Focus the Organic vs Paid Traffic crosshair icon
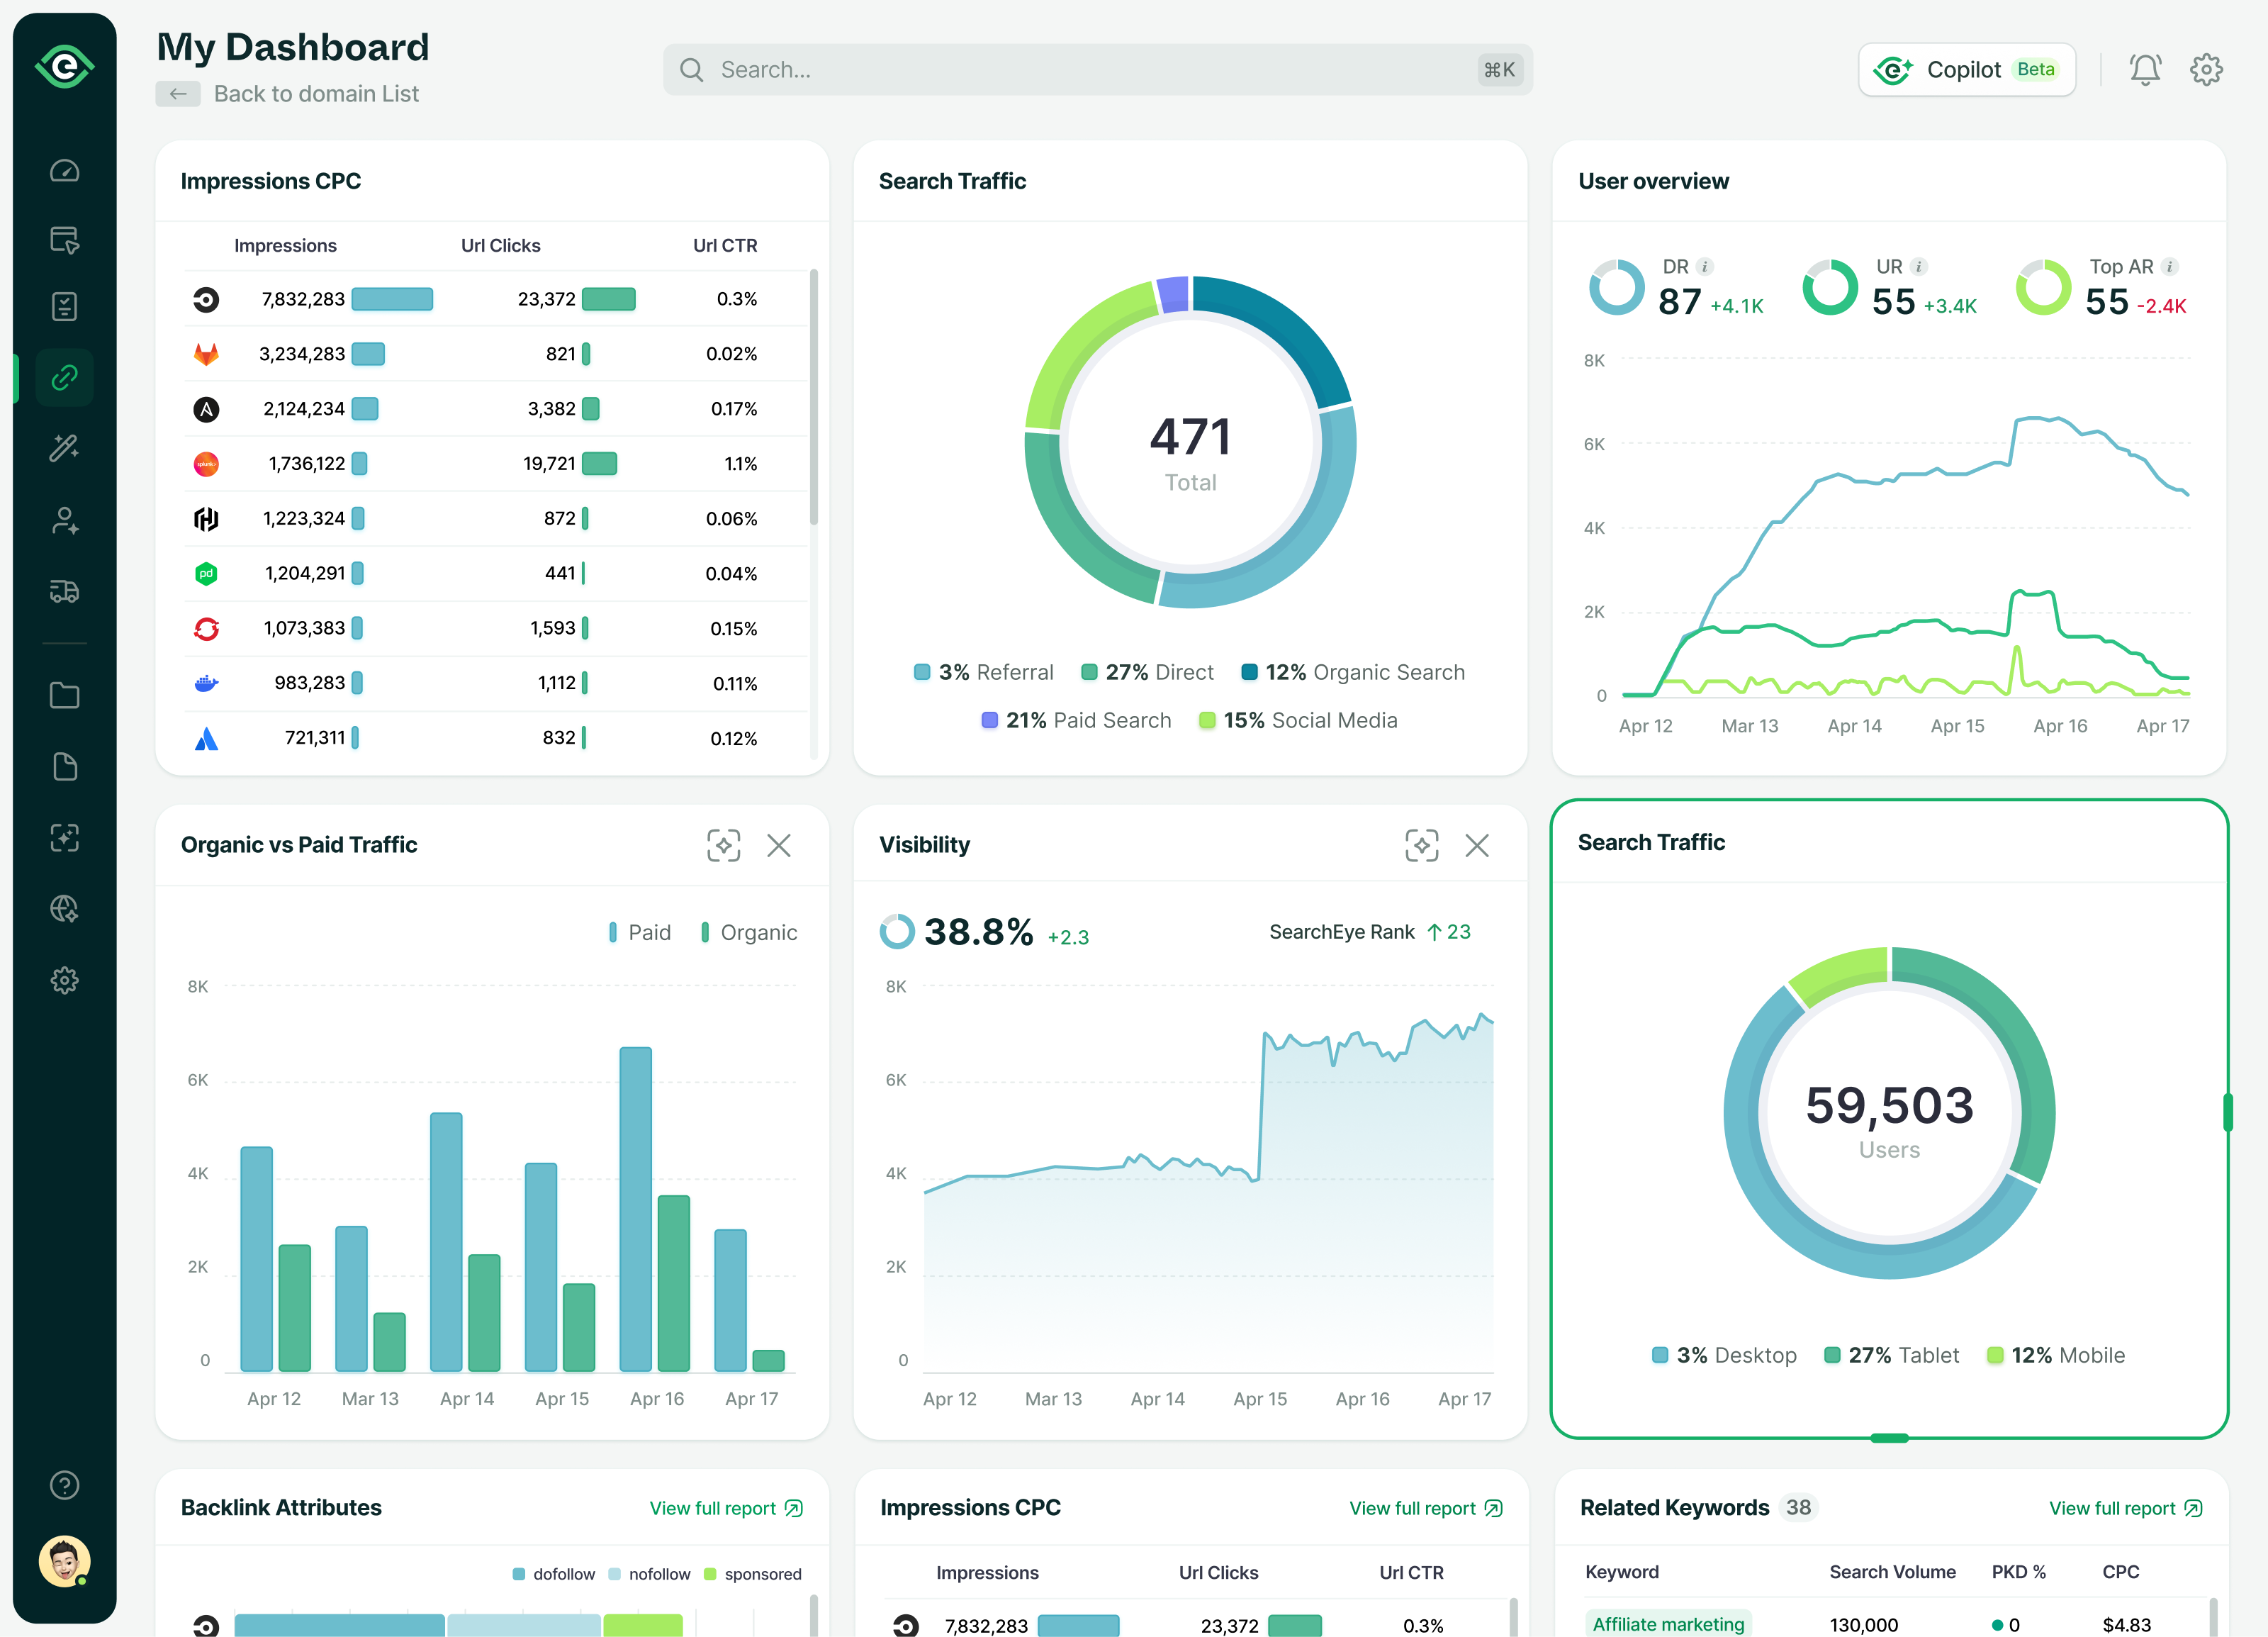Viewport: 2268px width, 1637px height. tap(723, 845)
